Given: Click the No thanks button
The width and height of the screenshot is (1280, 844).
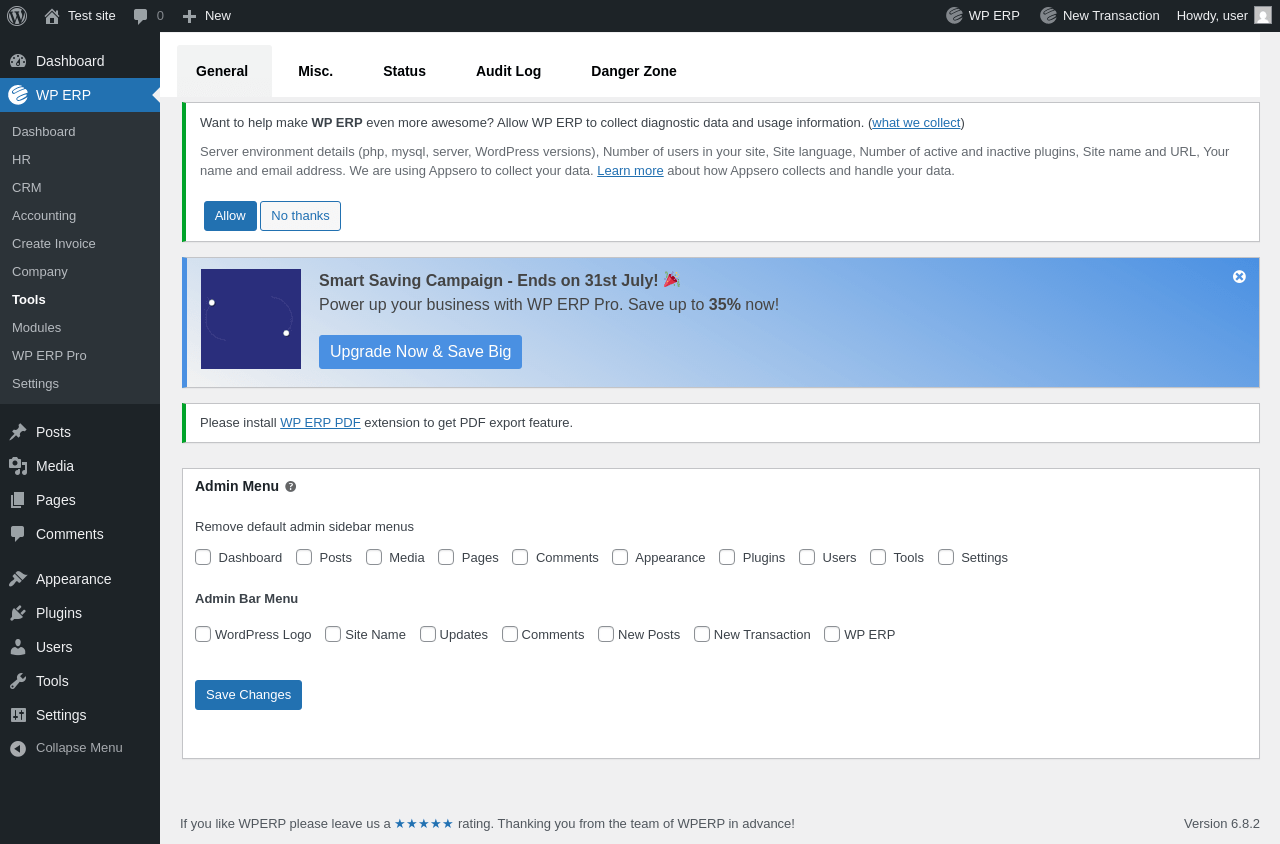Looking at the screenshot, I should [300, 216].
